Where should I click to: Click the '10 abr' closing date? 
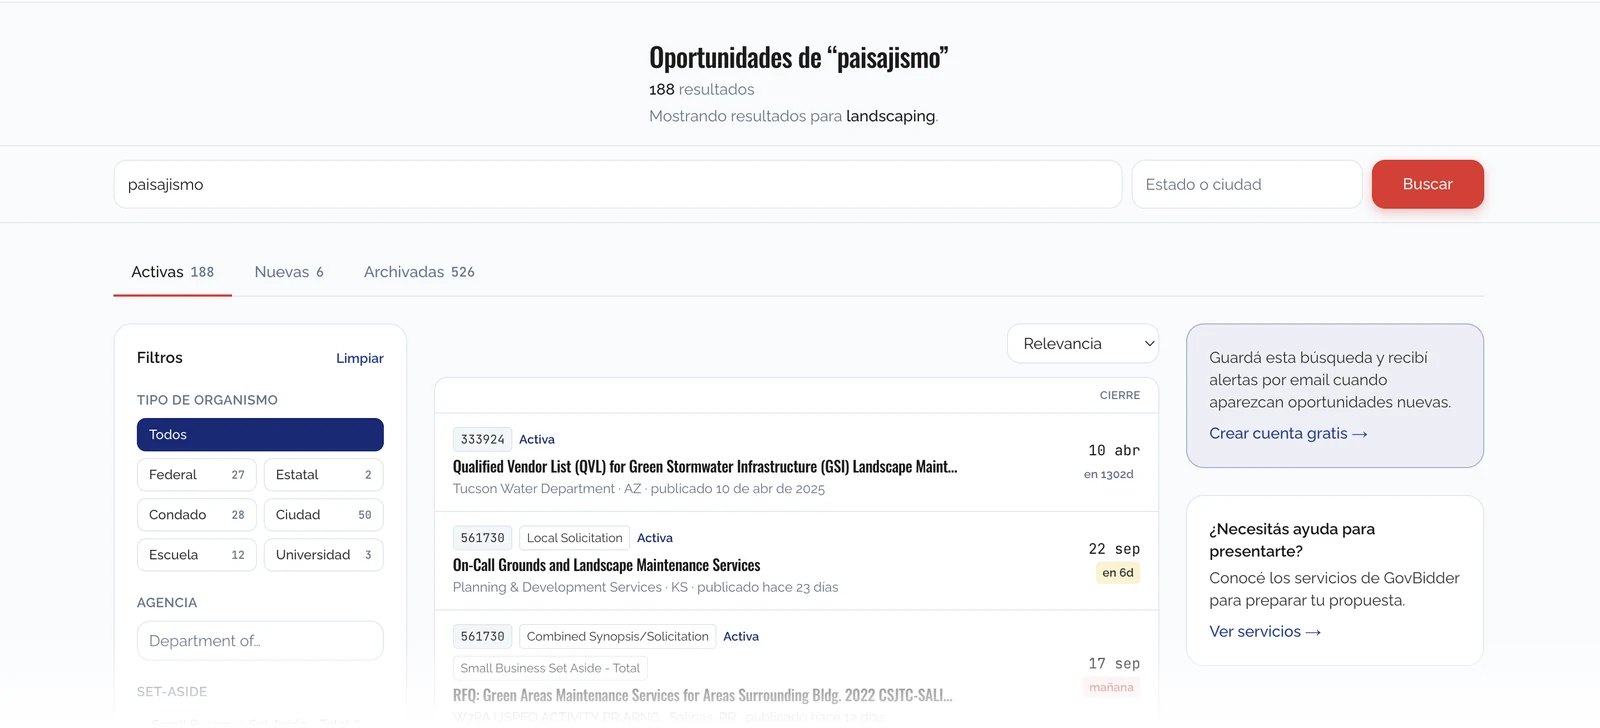1114,451
